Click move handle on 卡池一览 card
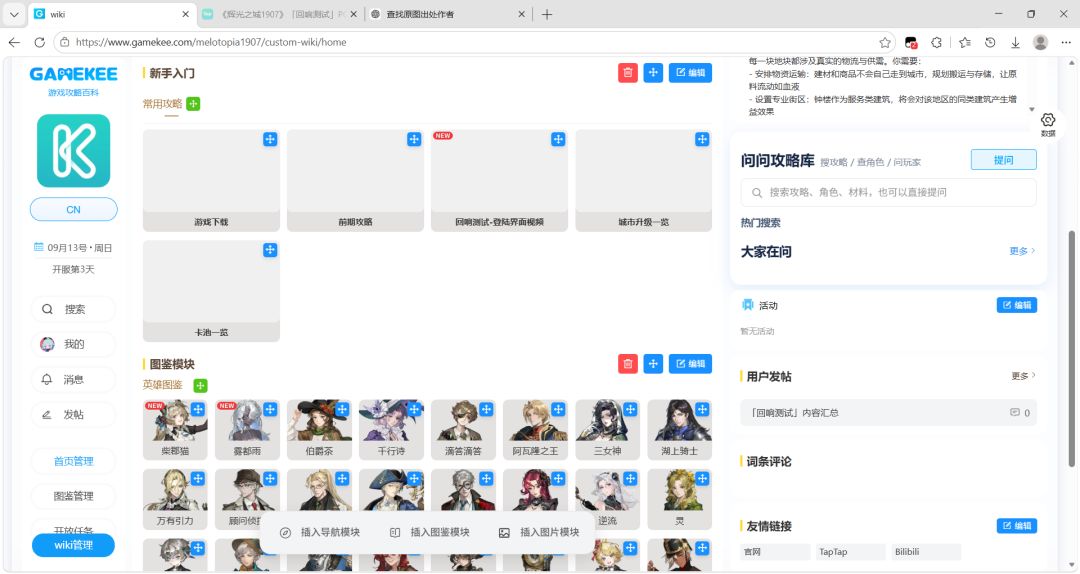 (x=270, y=250)
